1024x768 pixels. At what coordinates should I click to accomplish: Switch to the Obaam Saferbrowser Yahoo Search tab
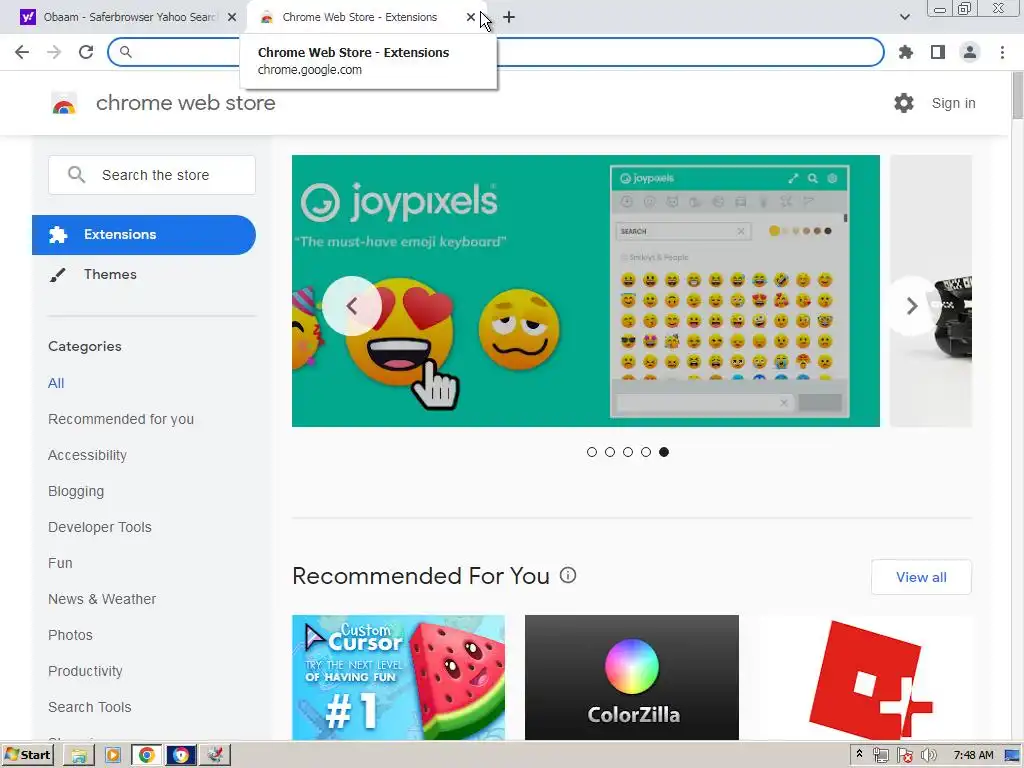[129, 18]
